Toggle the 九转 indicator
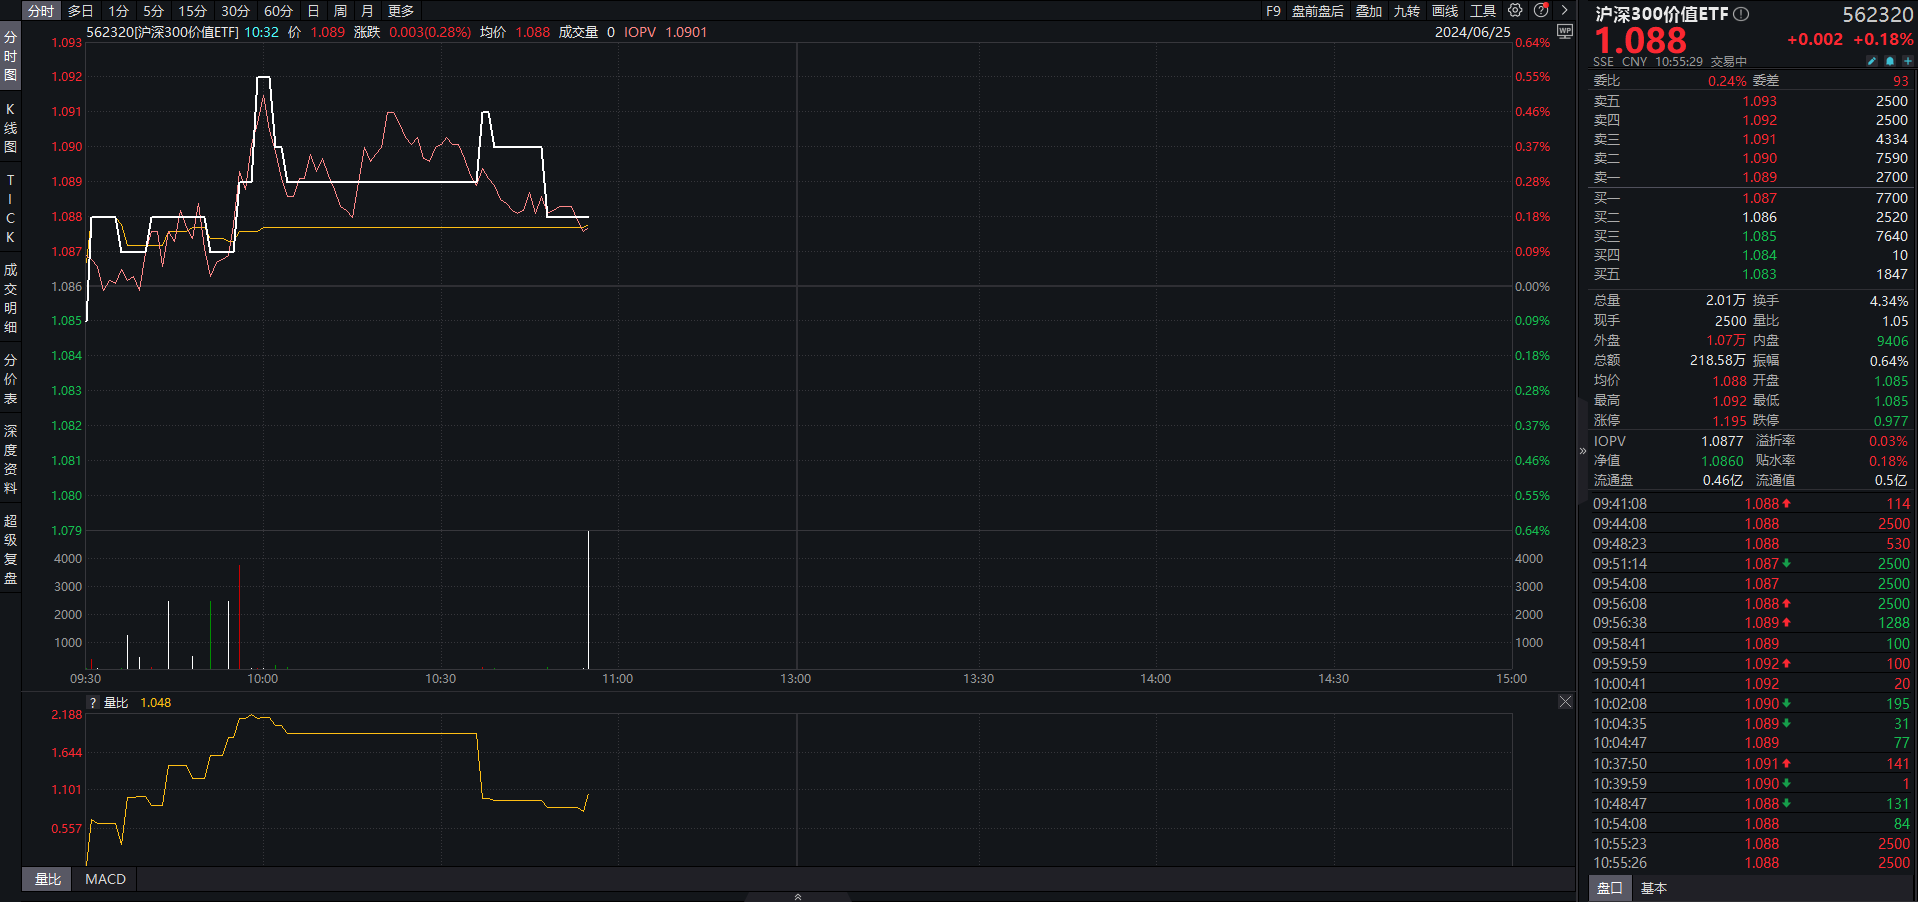The width and height of the screenshot is (1918, 902). point(1406,11)
